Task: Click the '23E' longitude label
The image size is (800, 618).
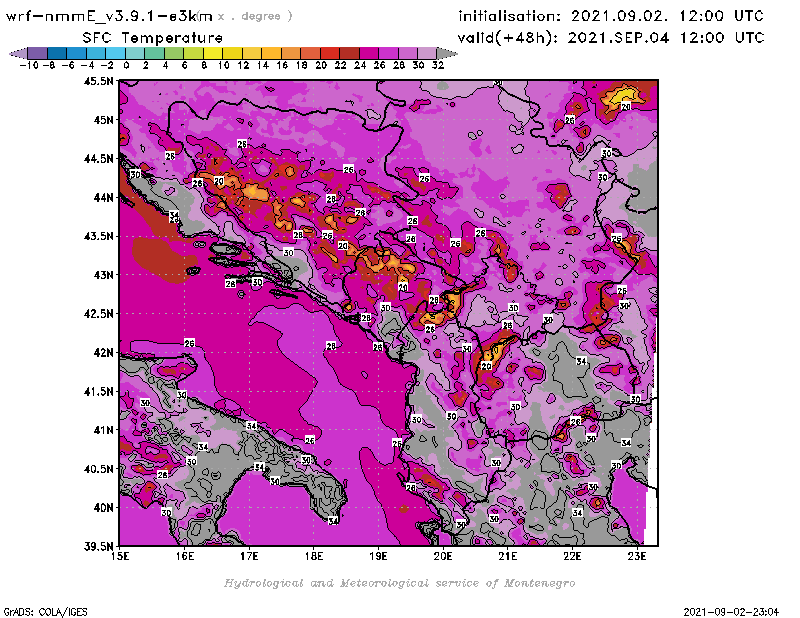Action: coord(637,556)
